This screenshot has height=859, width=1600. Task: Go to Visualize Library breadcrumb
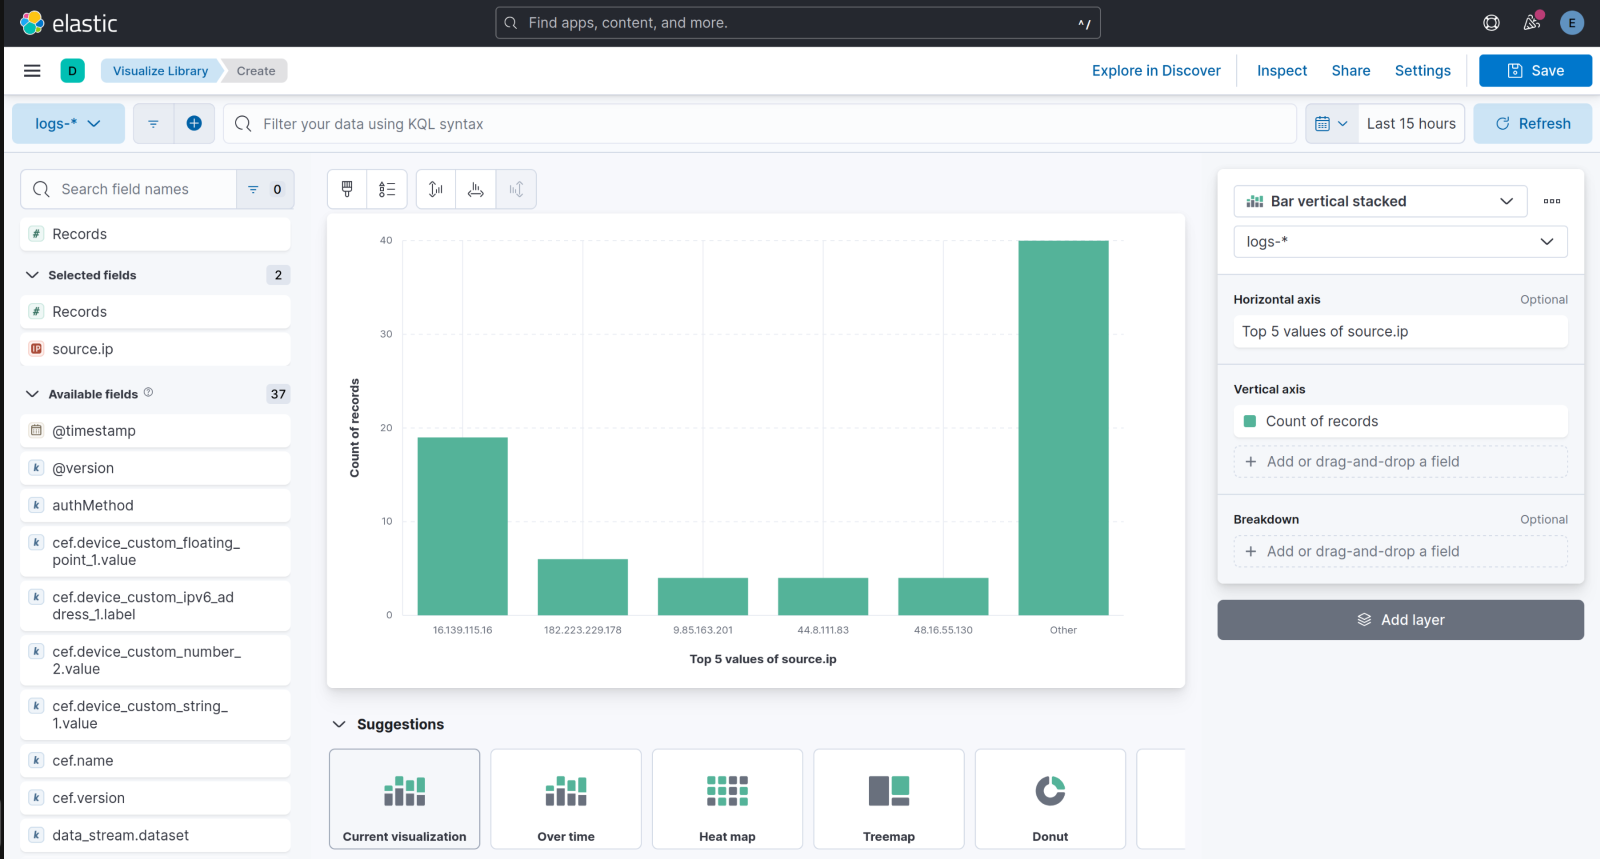click(160, 71)
